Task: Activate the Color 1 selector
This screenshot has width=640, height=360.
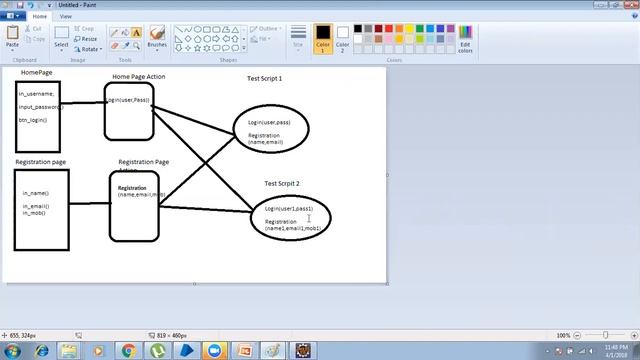Action: pyautogui.click(x=322, y=39)
